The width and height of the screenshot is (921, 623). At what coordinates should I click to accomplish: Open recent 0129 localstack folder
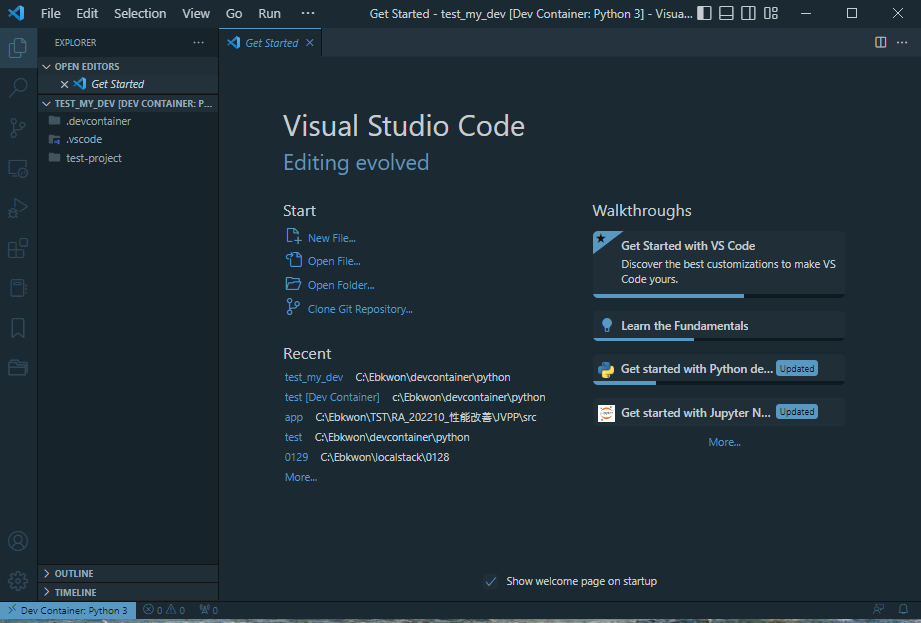pos(296,457)
